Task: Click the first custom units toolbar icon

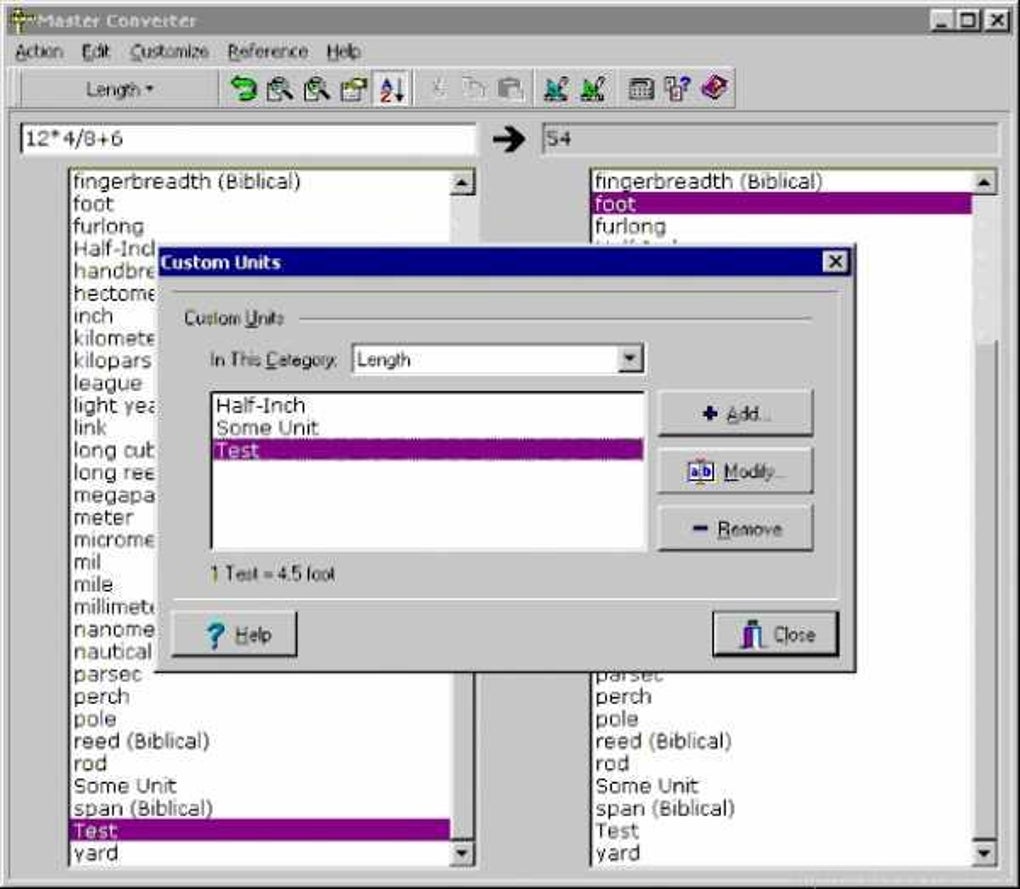Action: [556, 88]
